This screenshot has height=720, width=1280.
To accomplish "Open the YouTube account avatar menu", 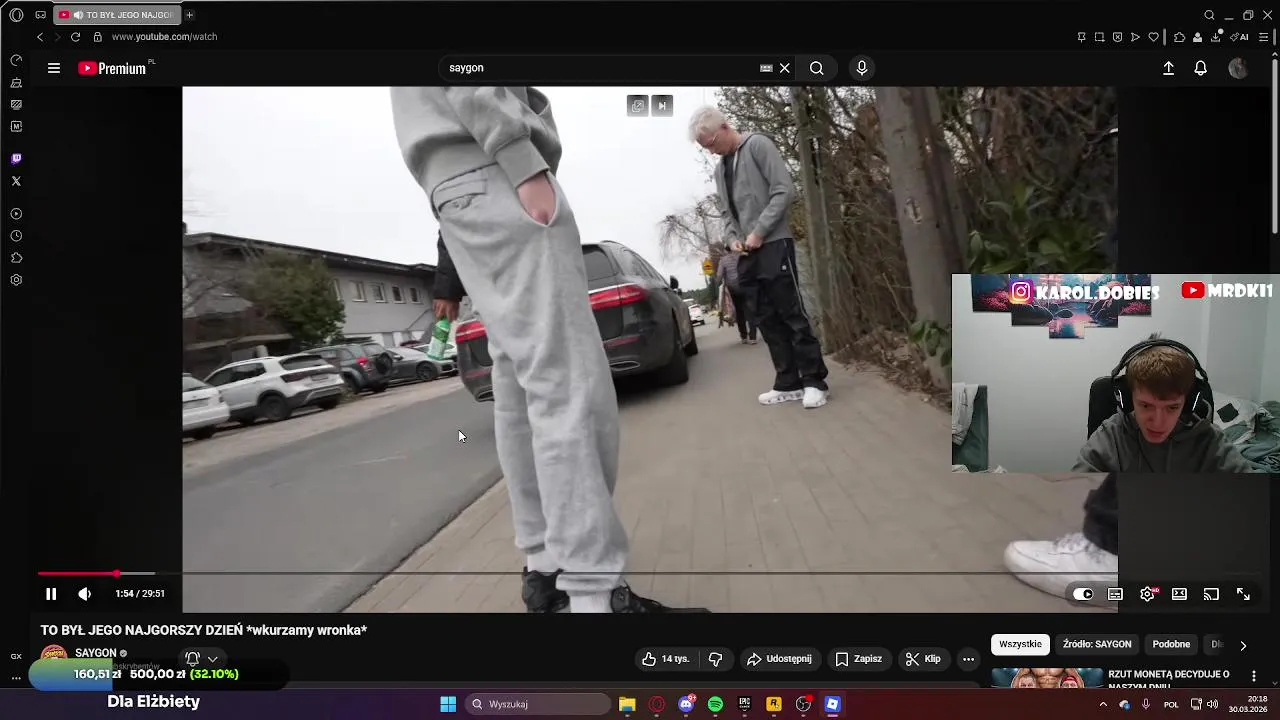I will coord(1238,68).
